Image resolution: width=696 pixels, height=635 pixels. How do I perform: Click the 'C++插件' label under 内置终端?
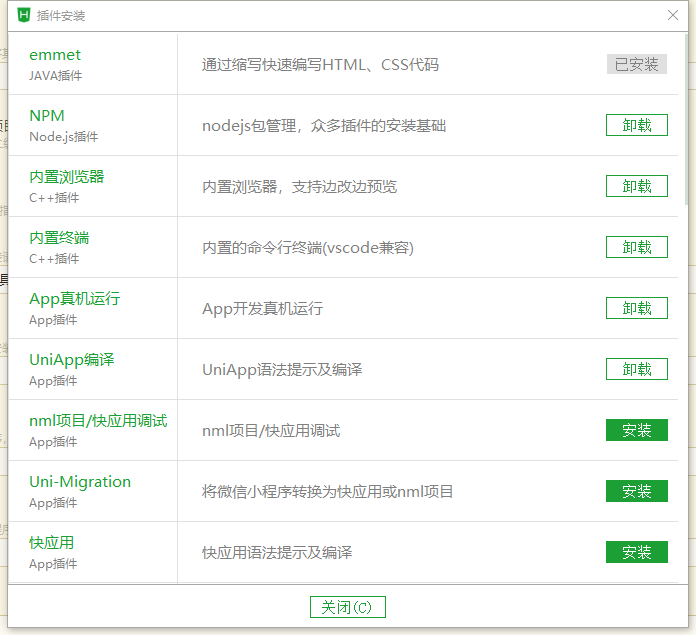coord(54,259)
